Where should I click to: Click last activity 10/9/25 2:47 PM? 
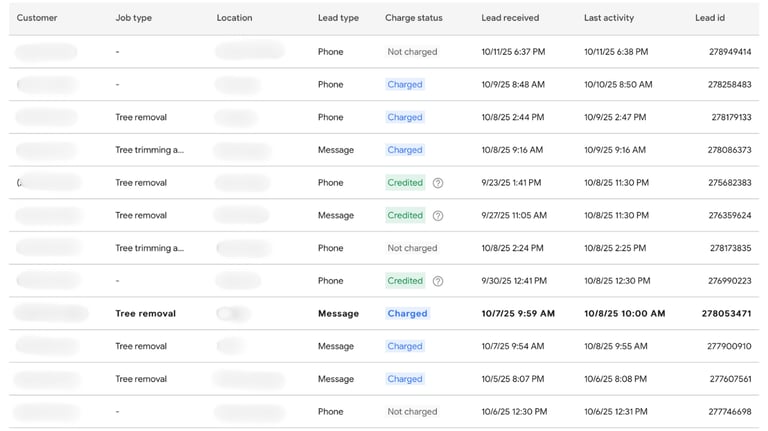(615, 118)
